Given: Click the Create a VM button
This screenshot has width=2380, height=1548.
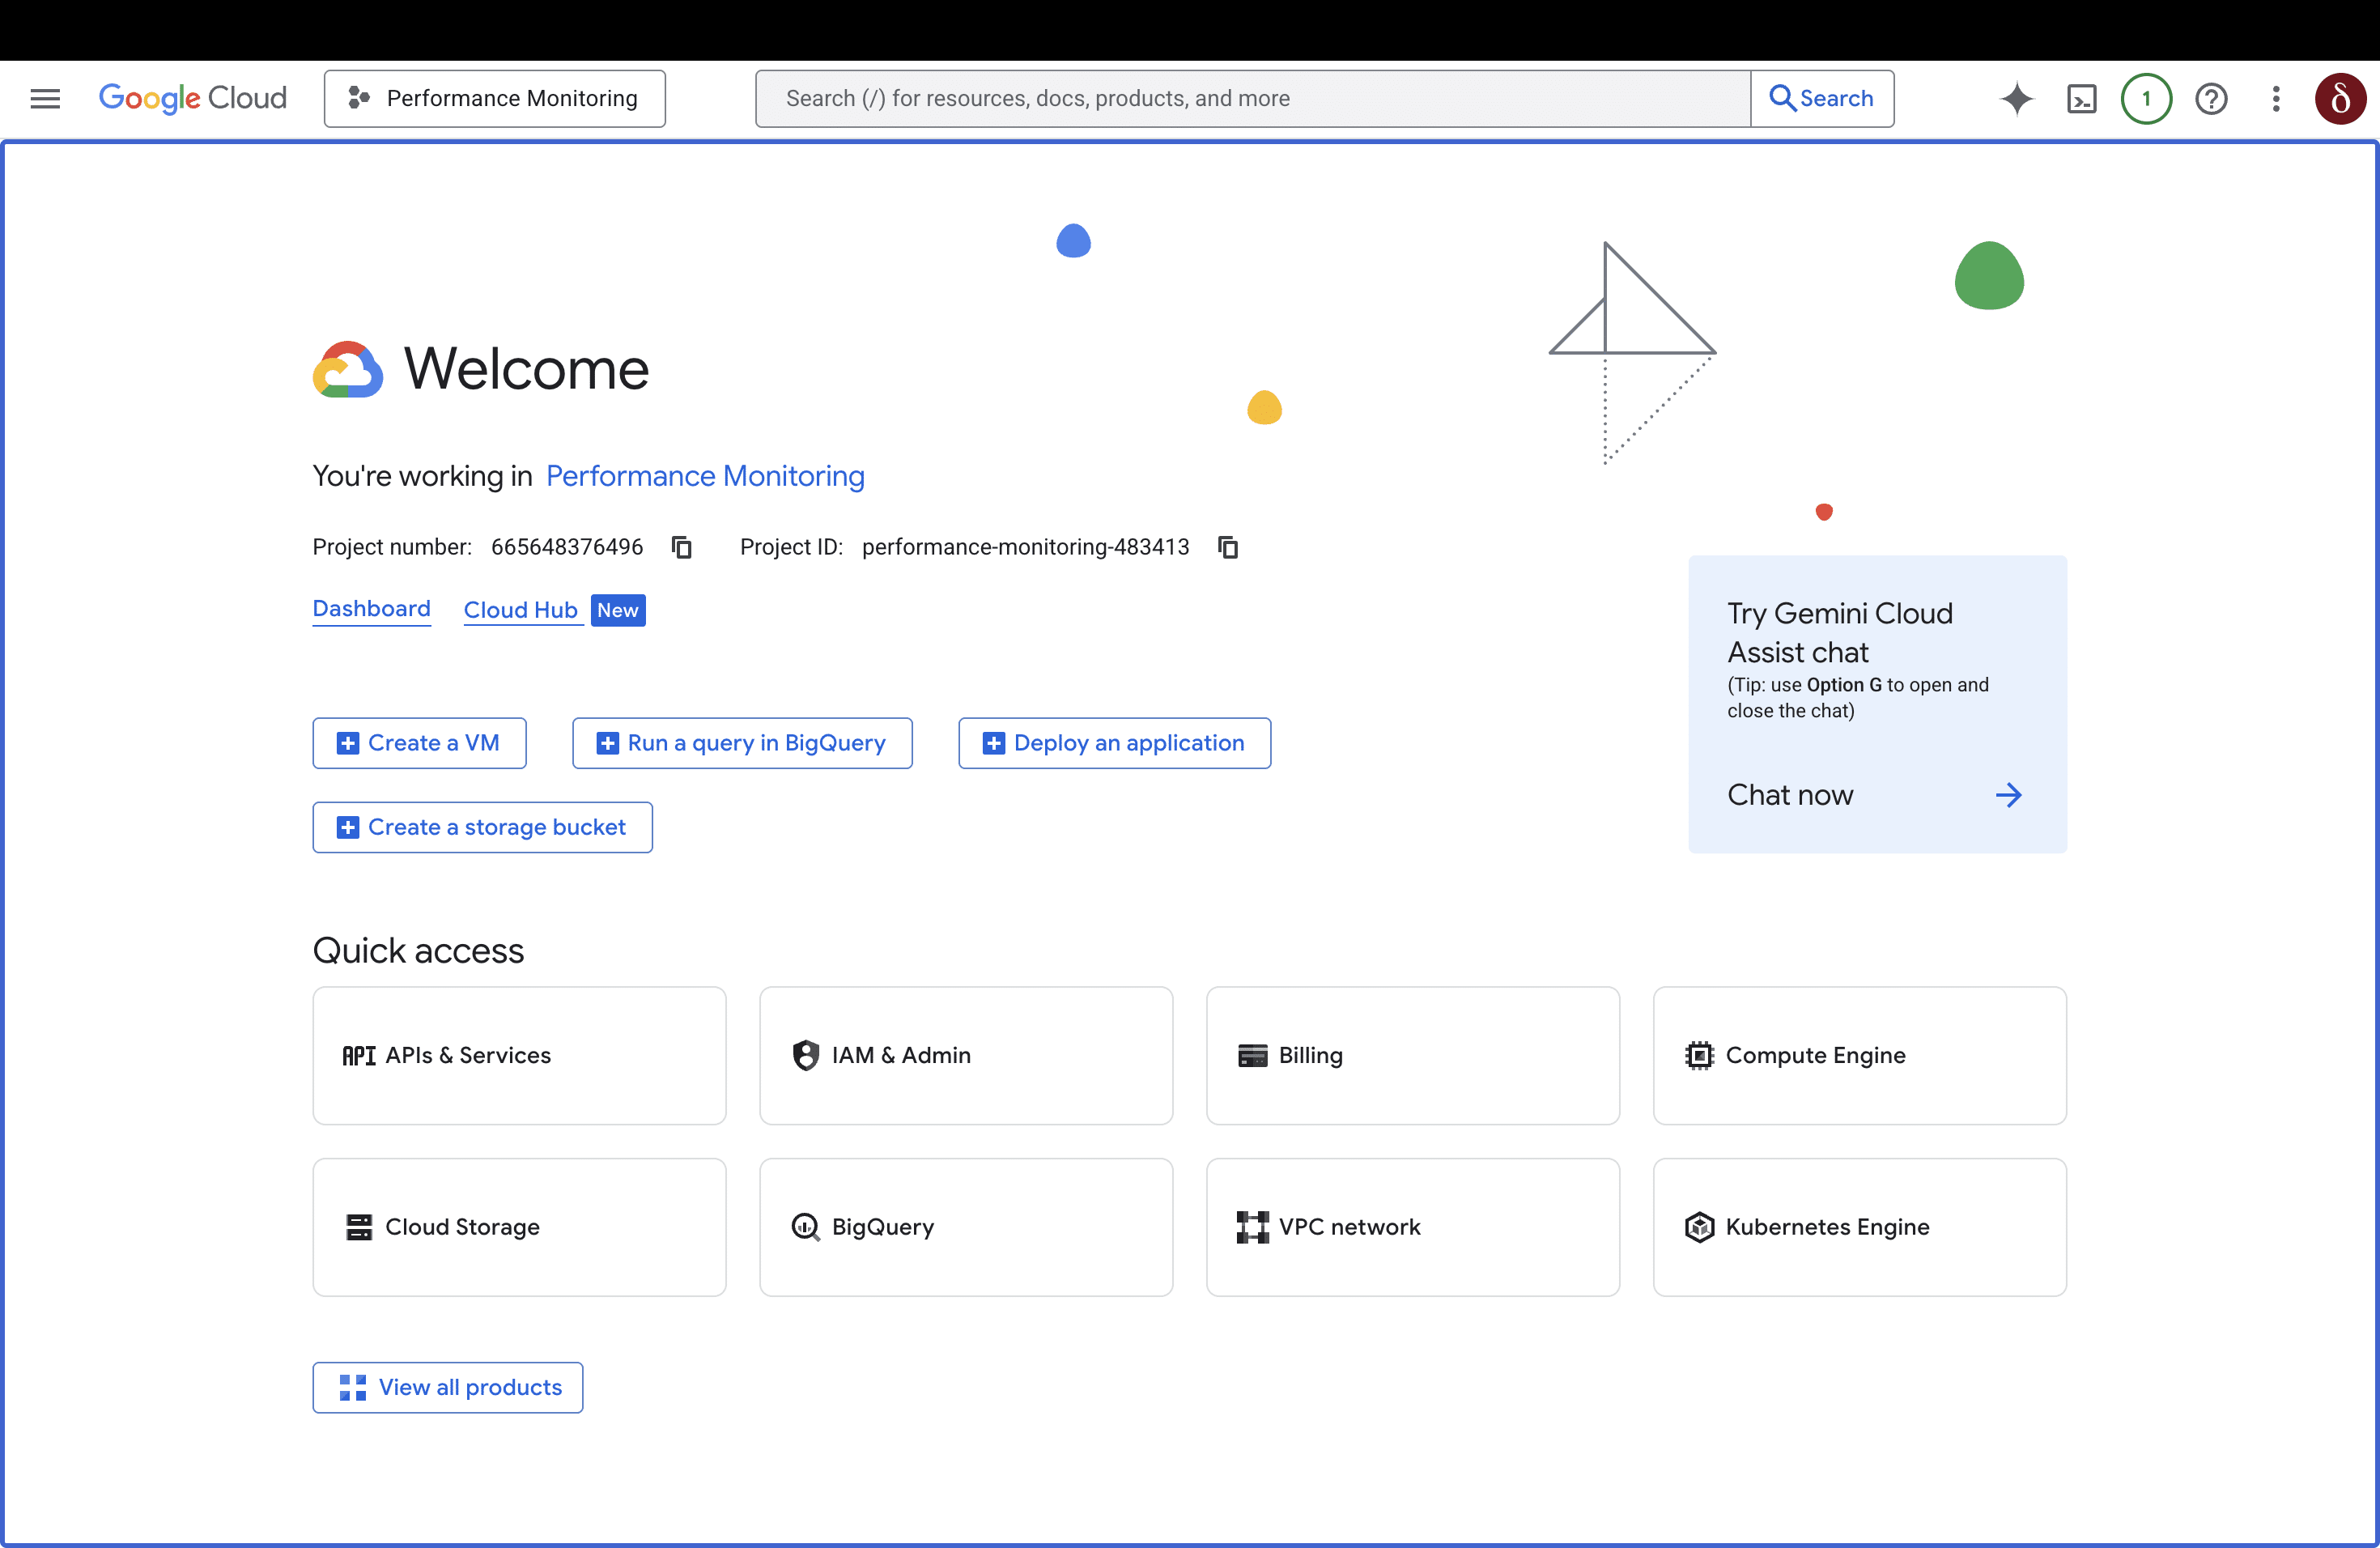Looking at the screenshot, I should (419, 743).
